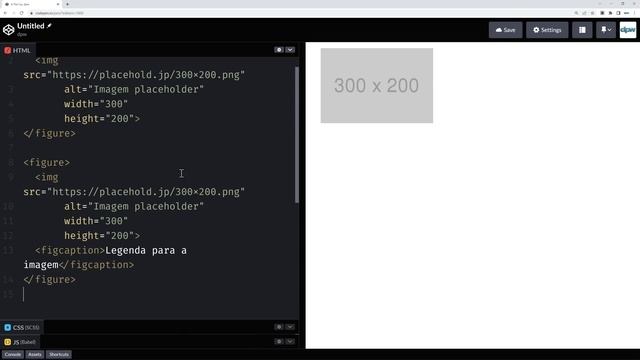Open the CSS editor settings gear
640x360 pixels.
tap(279, 327)
